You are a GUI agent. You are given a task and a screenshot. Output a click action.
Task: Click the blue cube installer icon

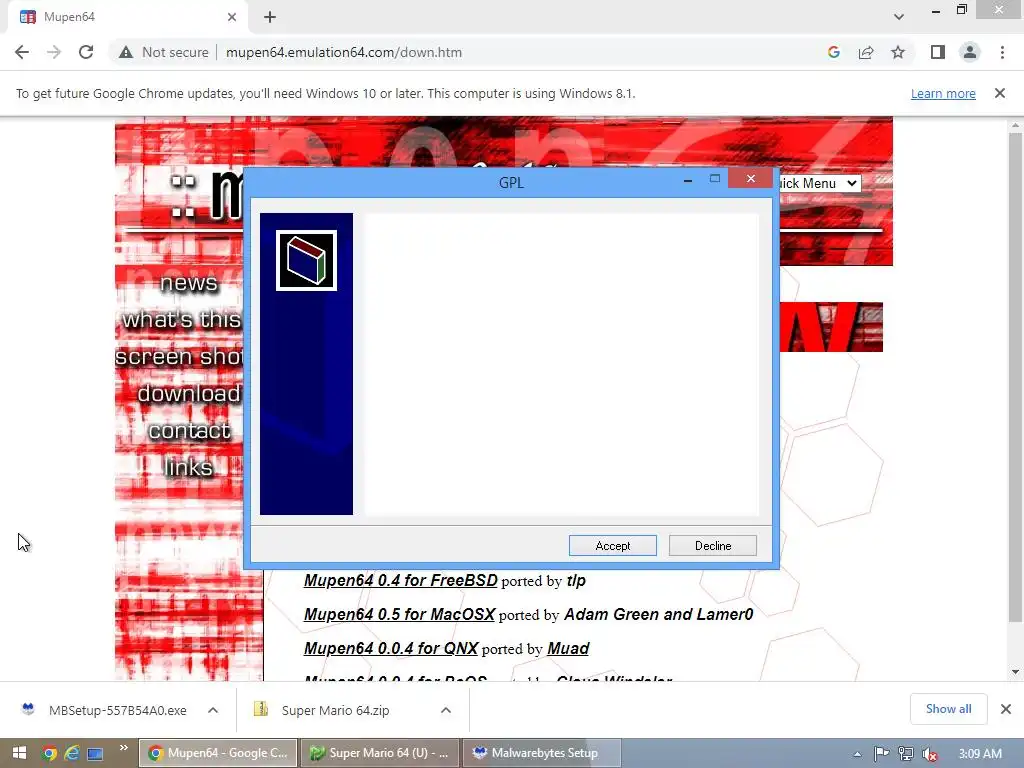(306, 261)
